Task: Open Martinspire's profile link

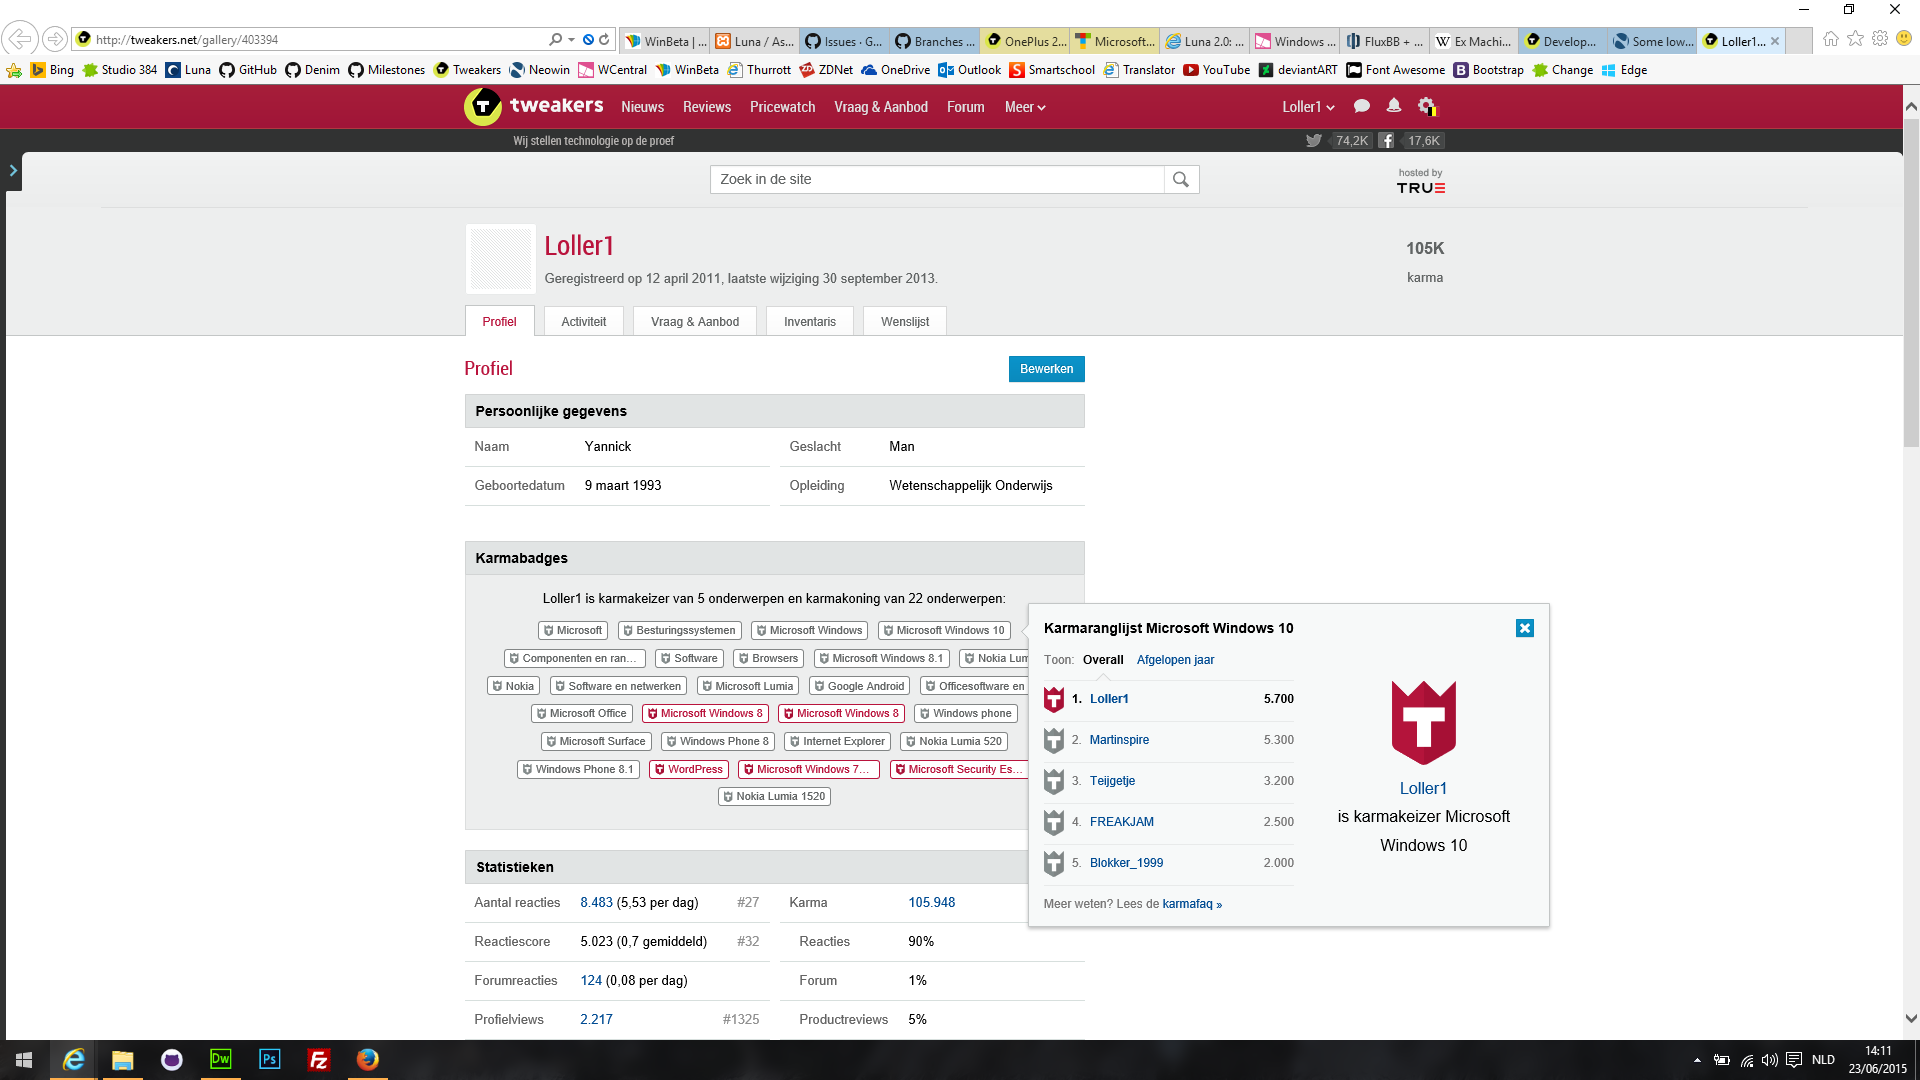Action: pyautogui.click(x=1119, y=740)
